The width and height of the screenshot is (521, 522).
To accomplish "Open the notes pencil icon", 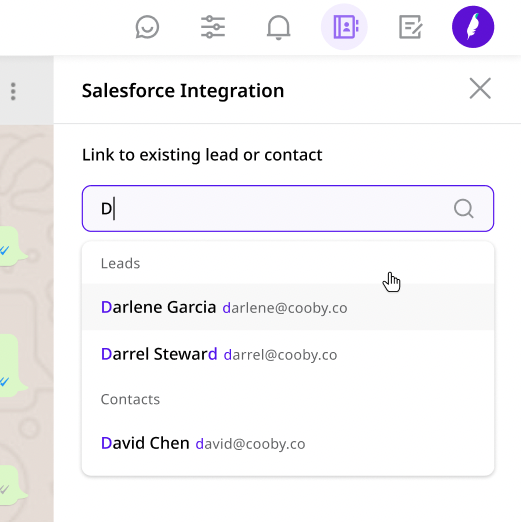I will 410,27.
